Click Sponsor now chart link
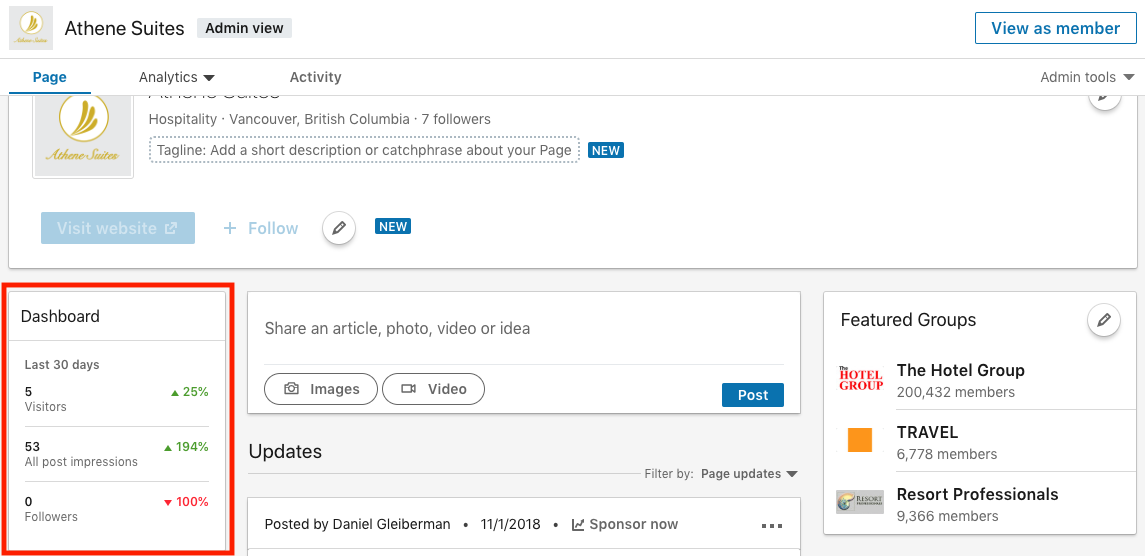The width and height of the screenshot is (1145, 556). point(625,524)
